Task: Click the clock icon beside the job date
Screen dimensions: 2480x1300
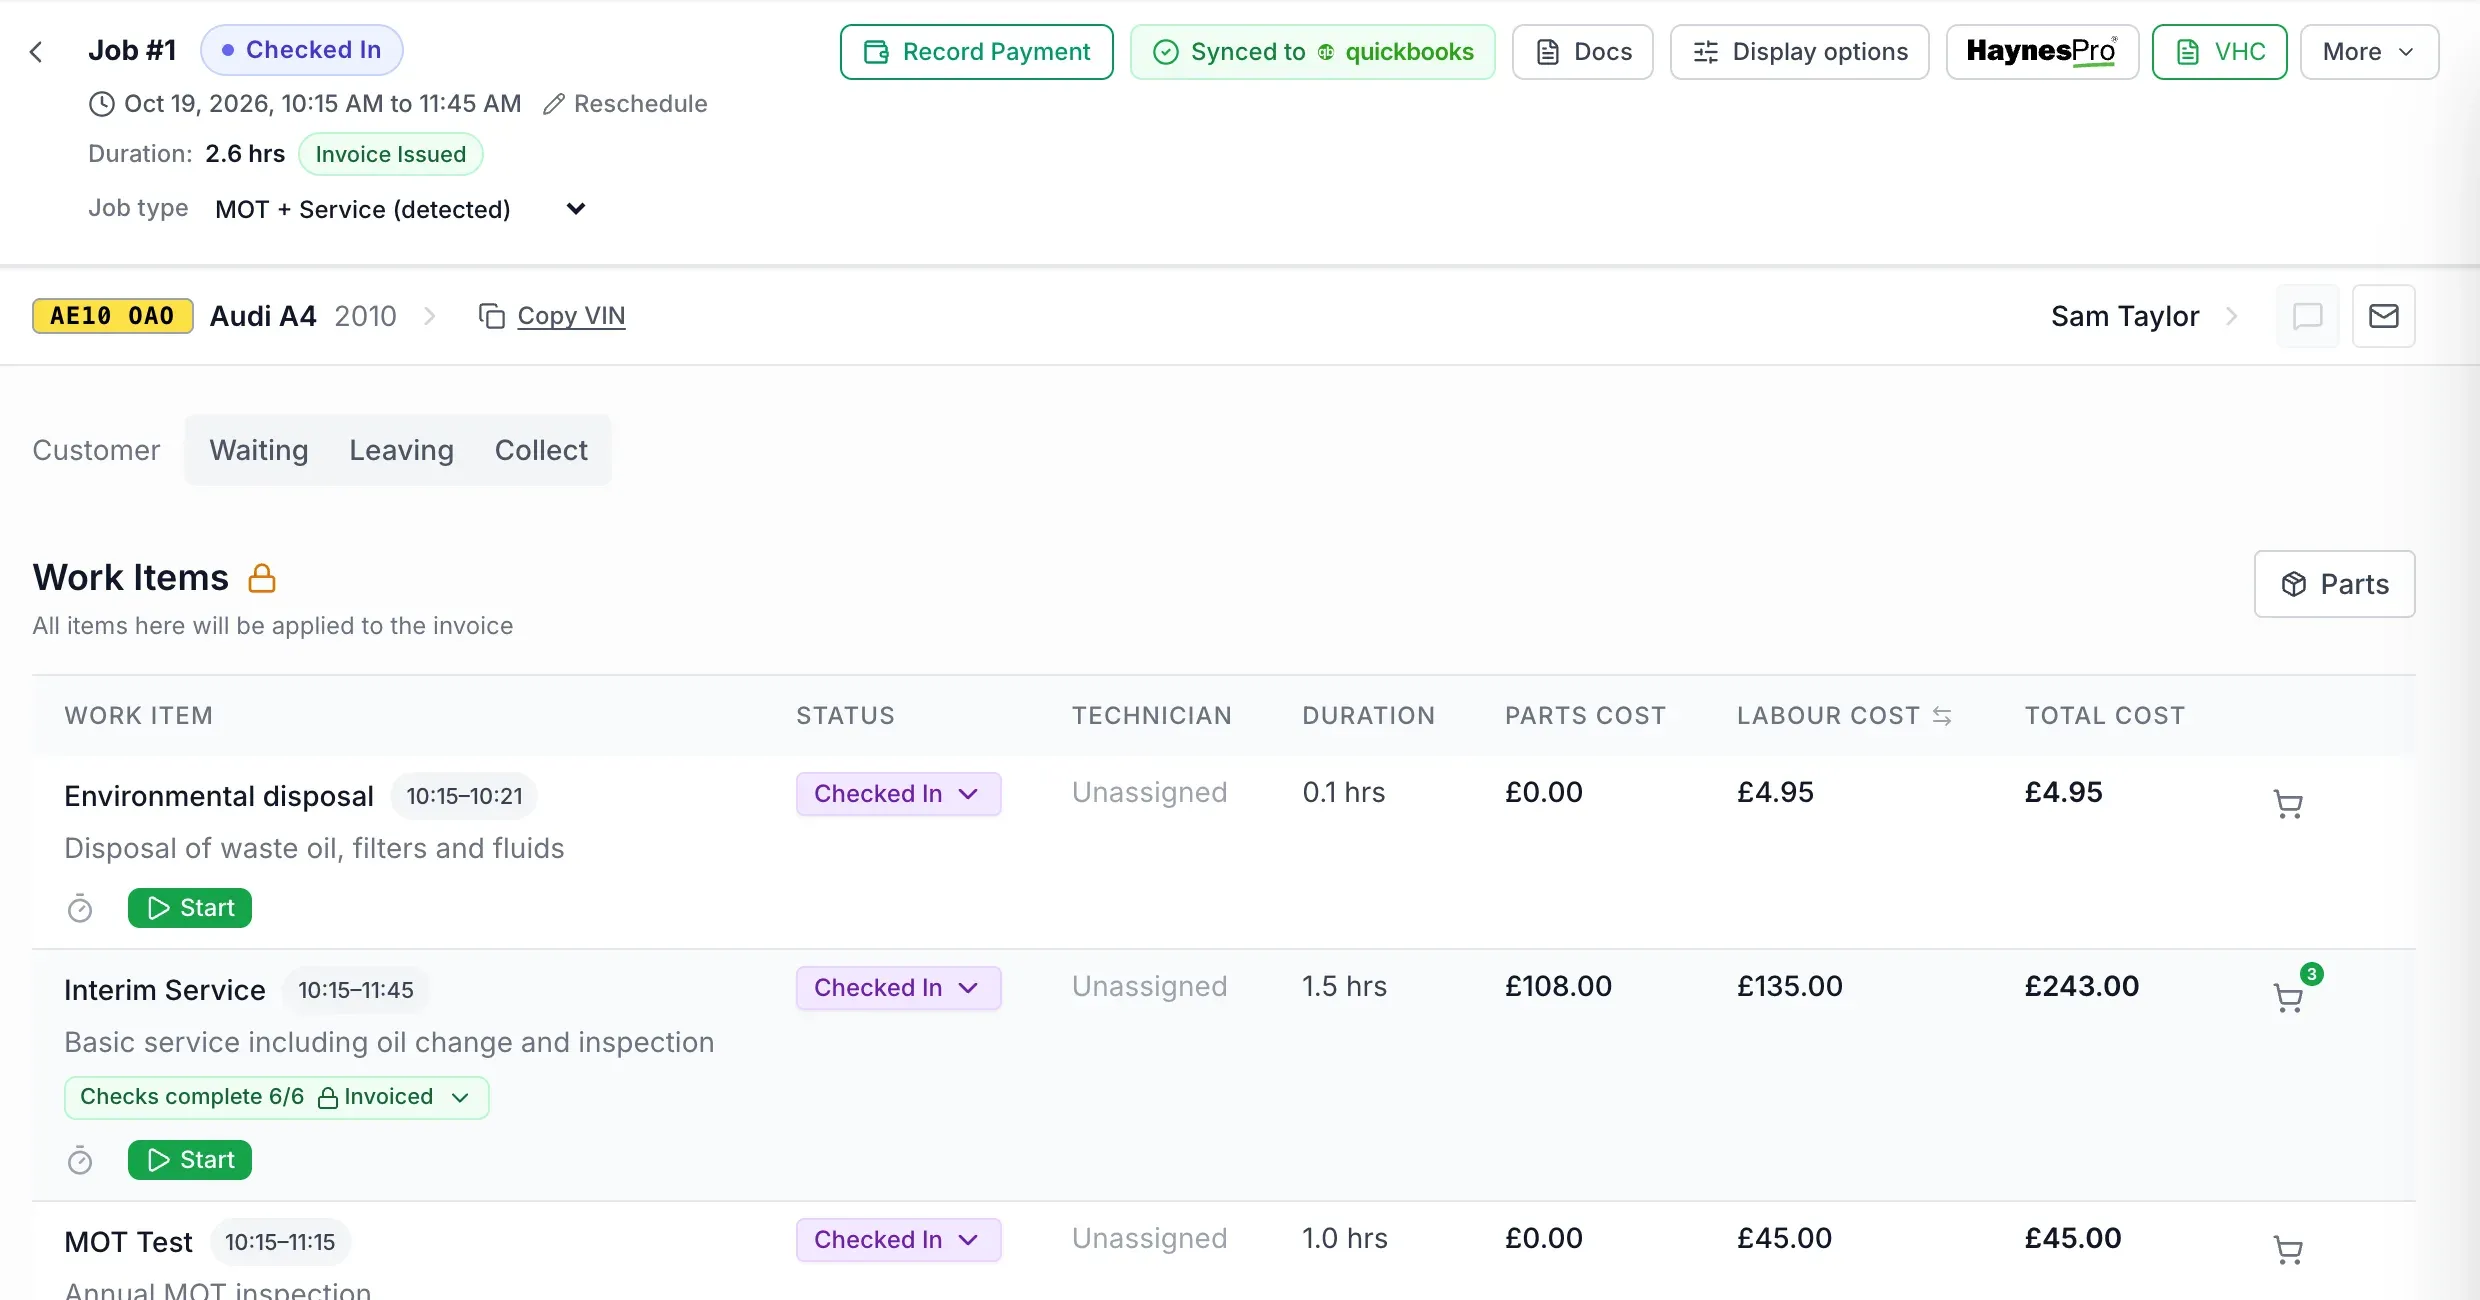Action: pyautogui.click(x=102, y=104)
